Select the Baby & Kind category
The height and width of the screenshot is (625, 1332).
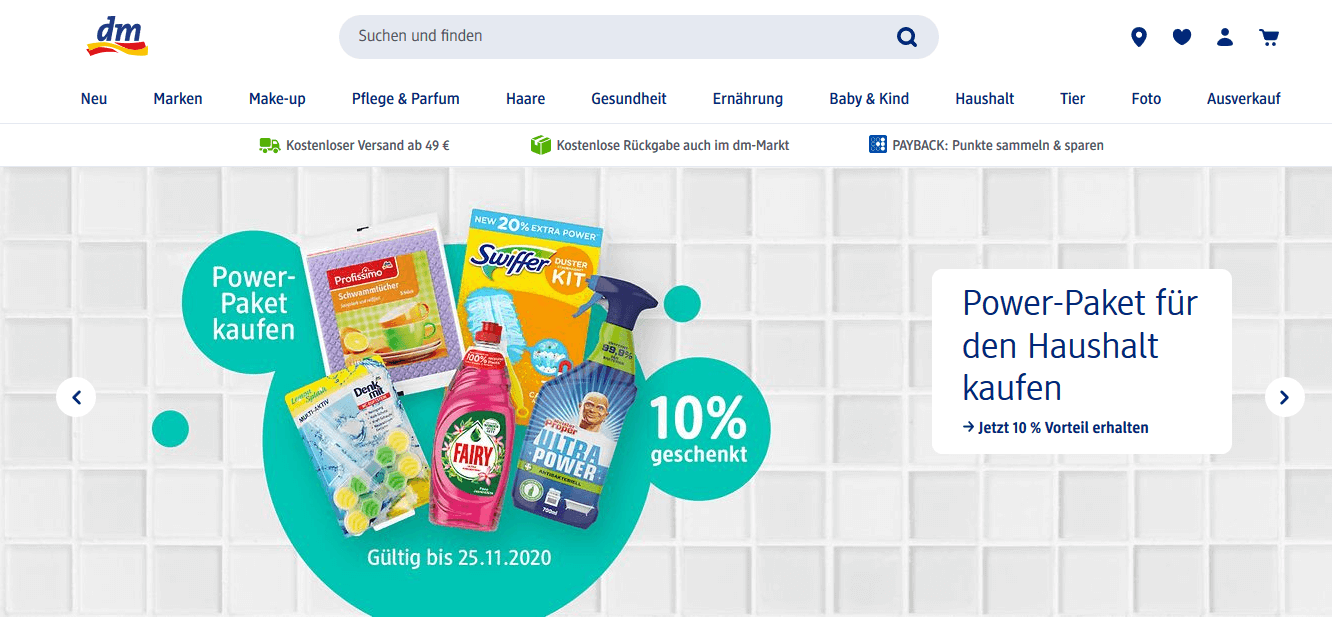click(869, 98)
